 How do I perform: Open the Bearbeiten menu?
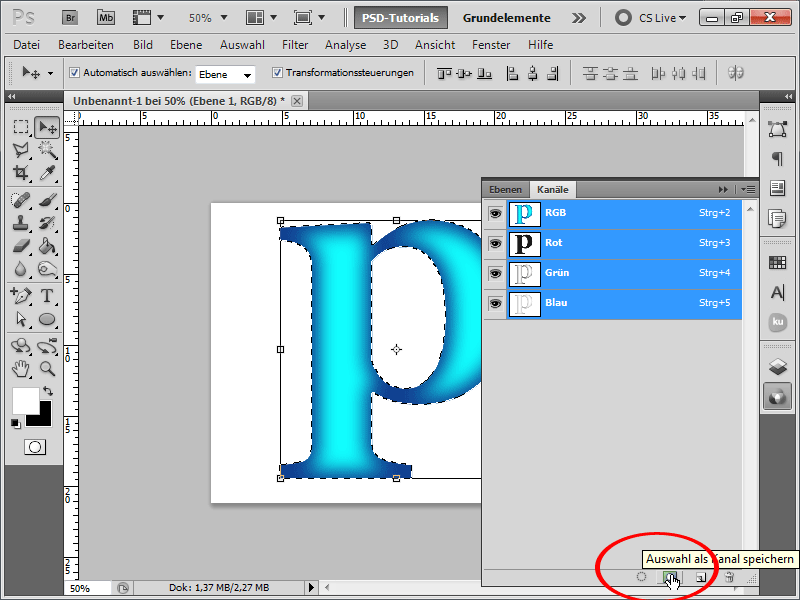coord(86,45)
